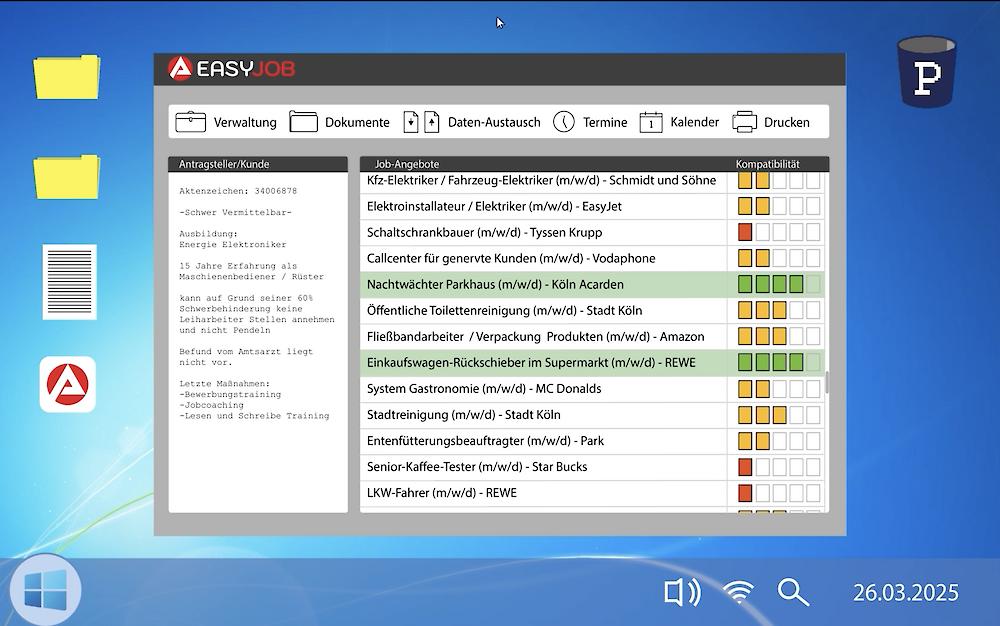Open the red Arbeitsagentur desktop icon
This screenshot has width=1000, height=626.
68,384
